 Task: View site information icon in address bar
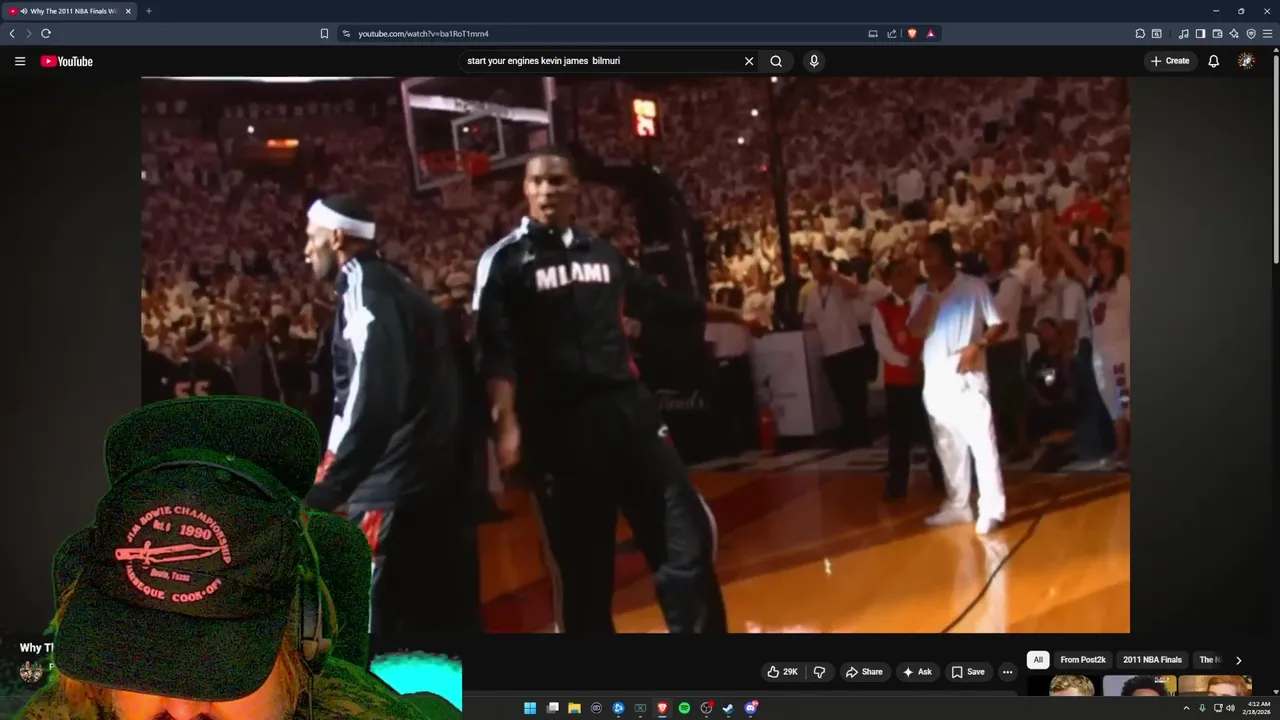tap(346, 33)
